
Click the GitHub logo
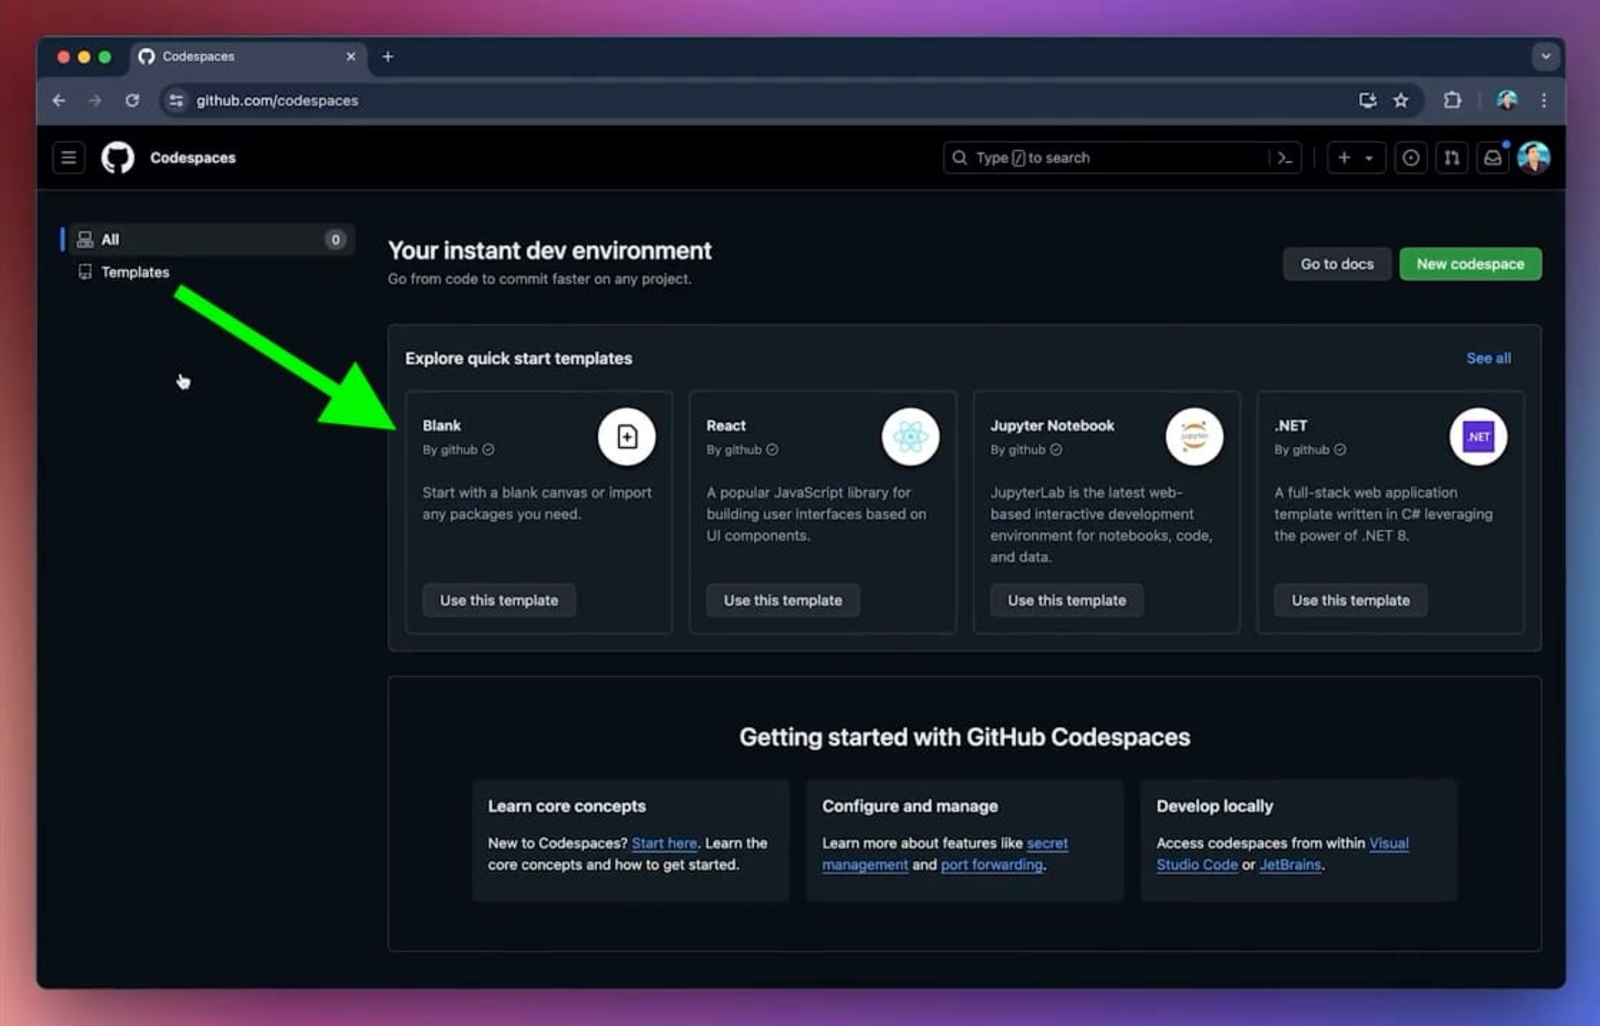pyautogui.click(x=118, y=157)
